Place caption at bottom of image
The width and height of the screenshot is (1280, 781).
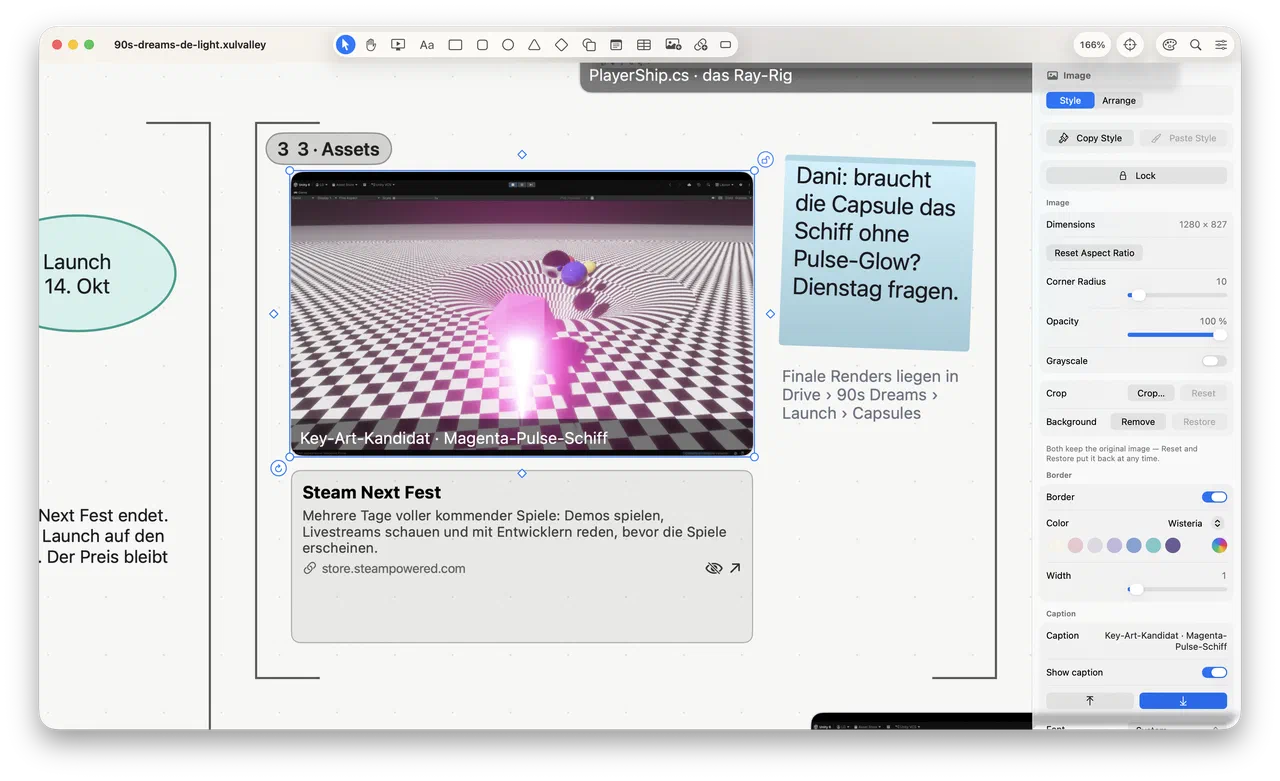[1183, 701]
